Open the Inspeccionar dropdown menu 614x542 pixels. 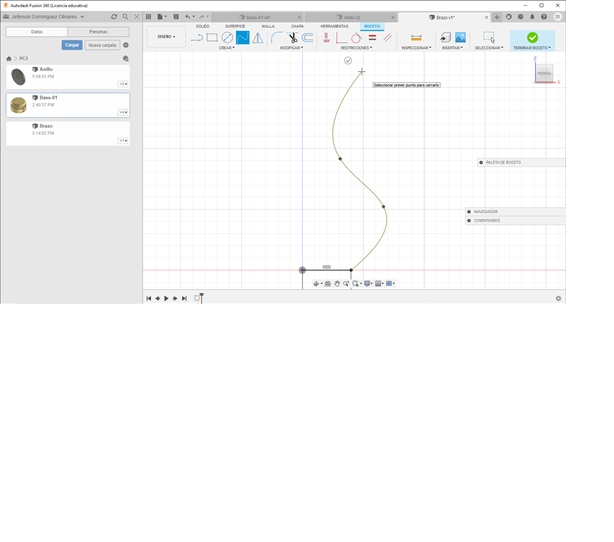tap(416, 48)
